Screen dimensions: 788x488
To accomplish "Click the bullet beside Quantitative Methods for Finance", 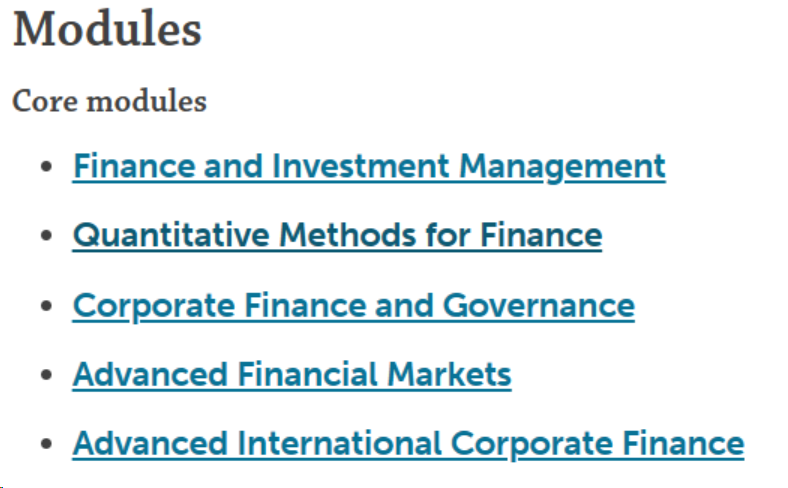I will point(46,236).
